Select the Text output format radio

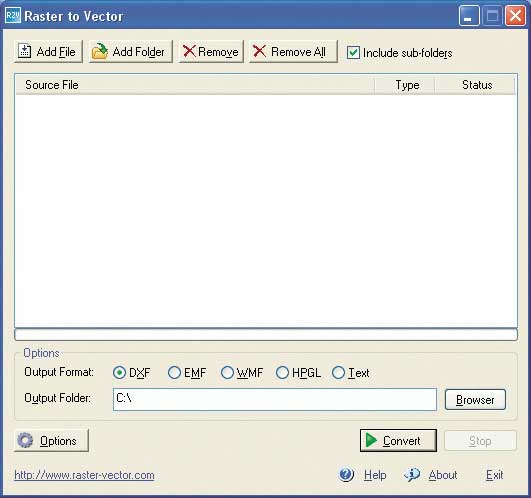[x=338, y=372]
